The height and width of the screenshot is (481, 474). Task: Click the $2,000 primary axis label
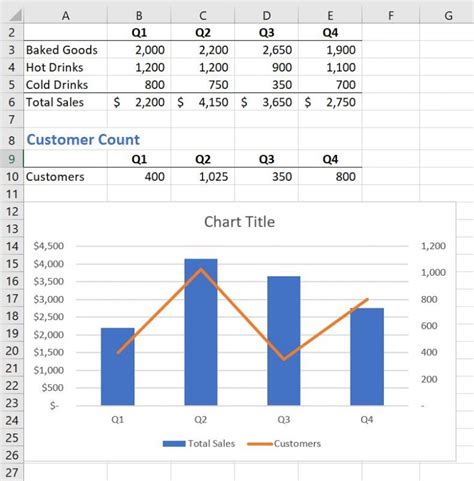click(x=49, y=335)
